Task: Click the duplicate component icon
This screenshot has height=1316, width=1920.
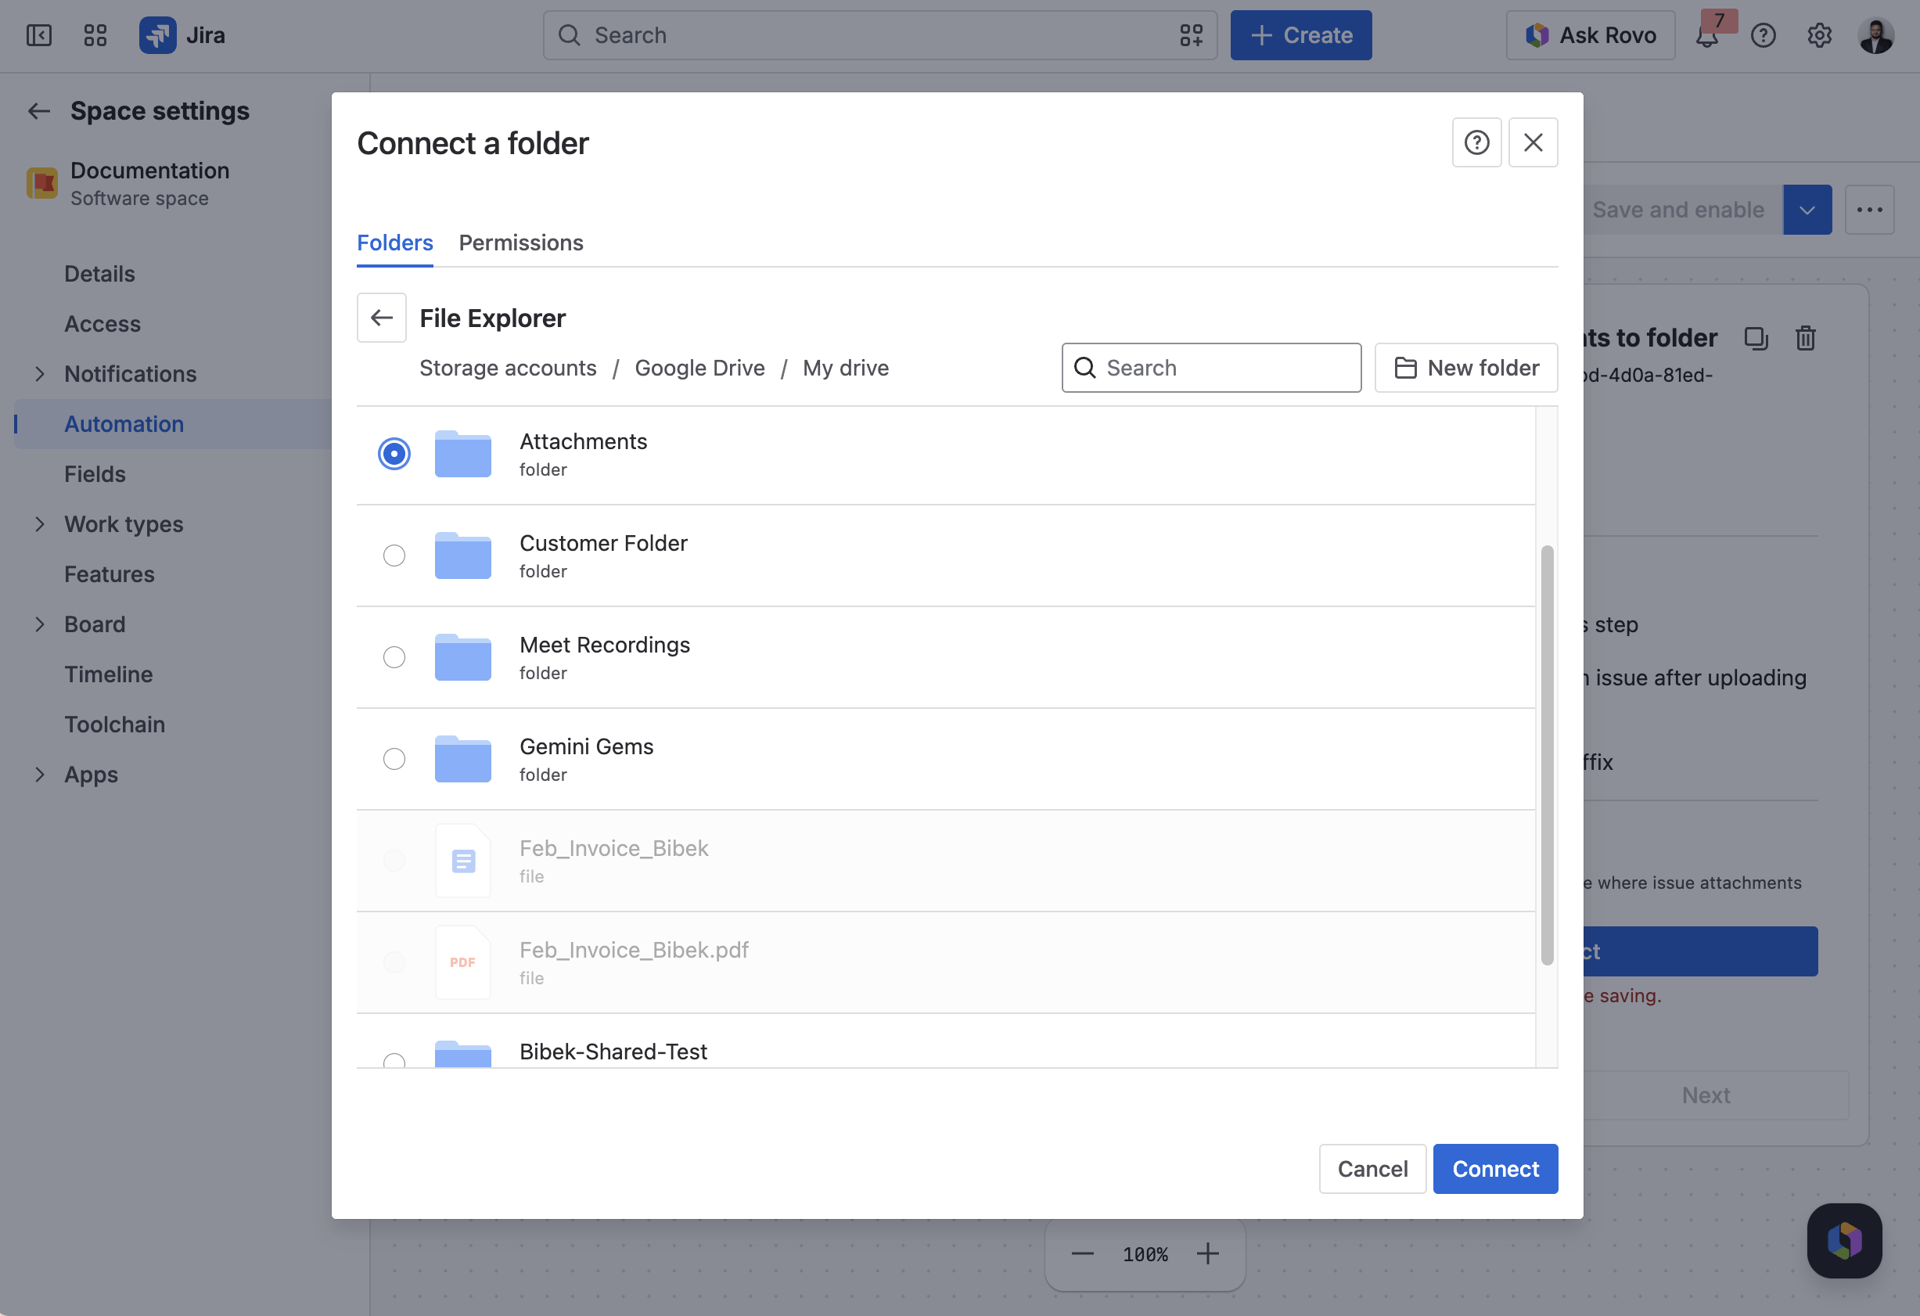Action: (x=1756, y=338)
